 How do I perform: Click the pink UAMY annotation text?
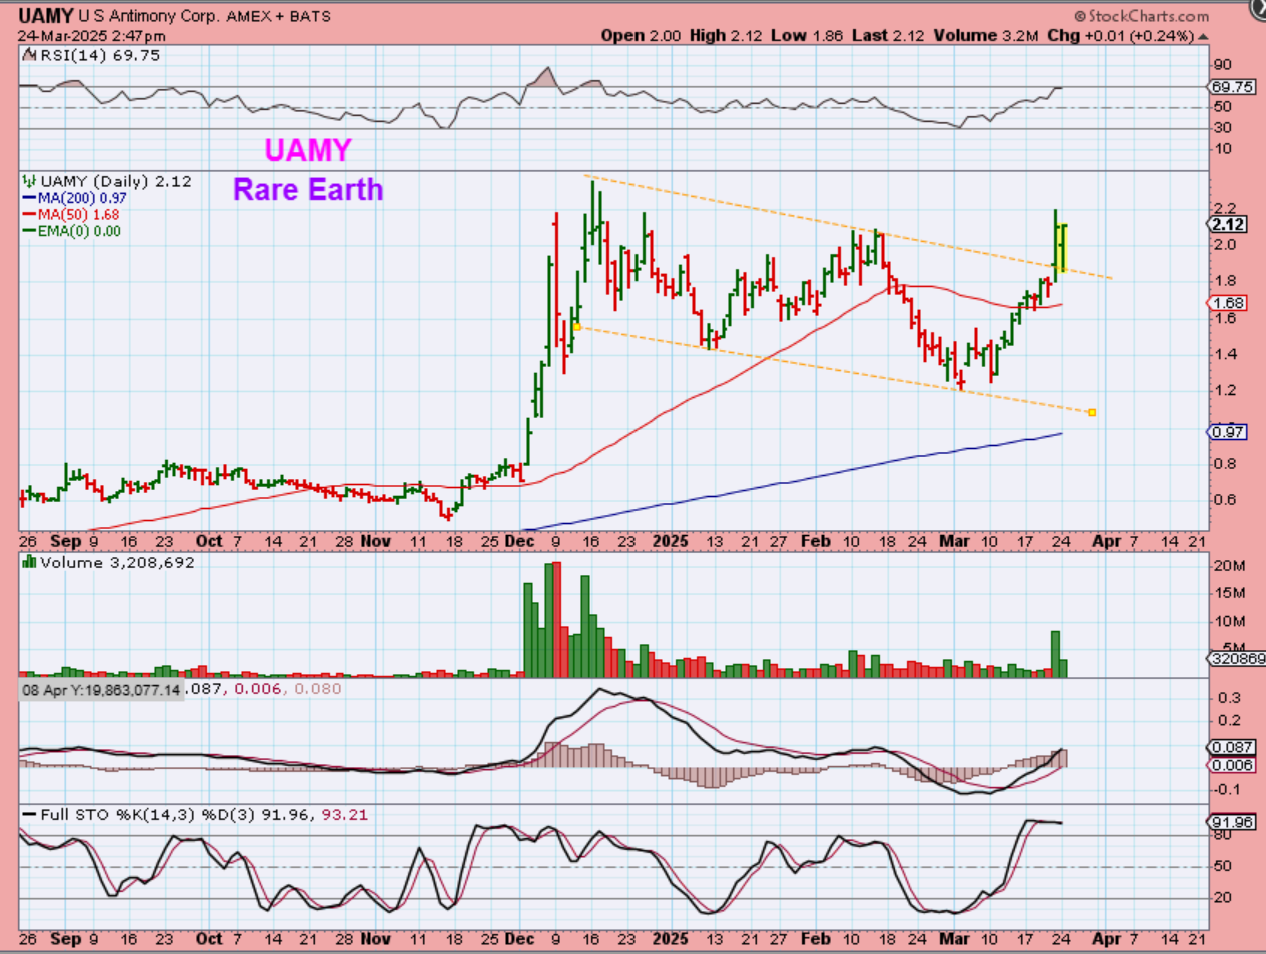(307, 150)
